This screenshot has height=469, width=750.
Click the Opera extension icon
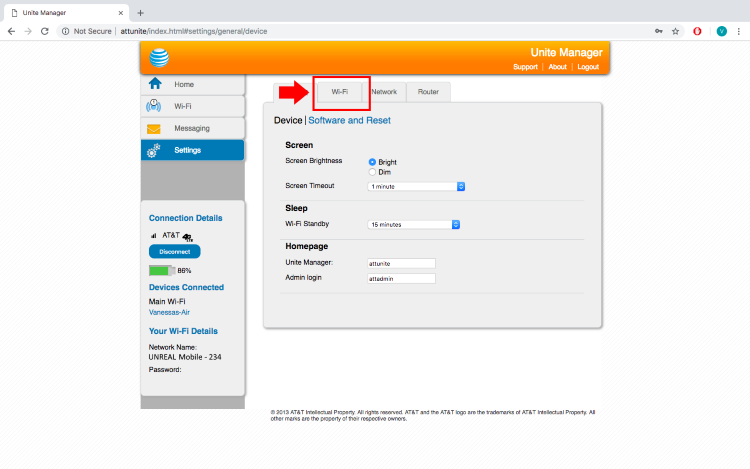tap(697, 31)
